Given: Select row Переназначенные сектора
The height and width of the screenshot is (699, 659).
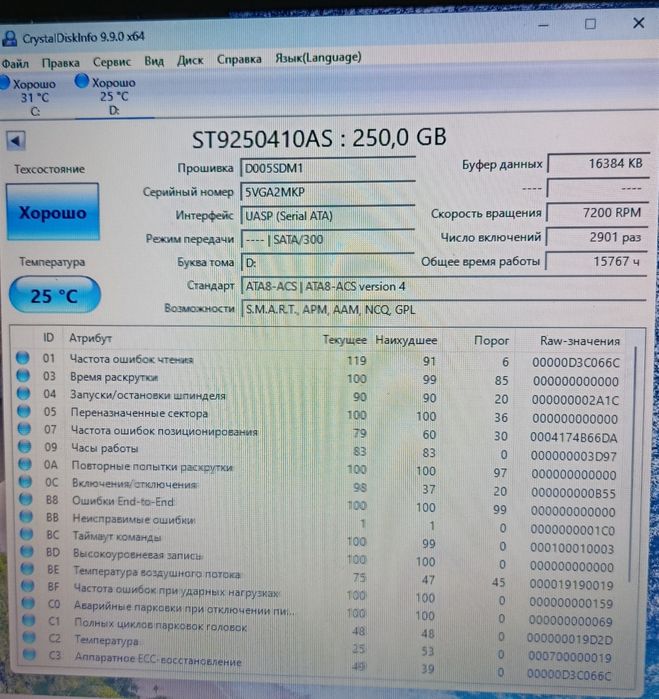Looking at the screenshot, I should click(x=317, y=415).
